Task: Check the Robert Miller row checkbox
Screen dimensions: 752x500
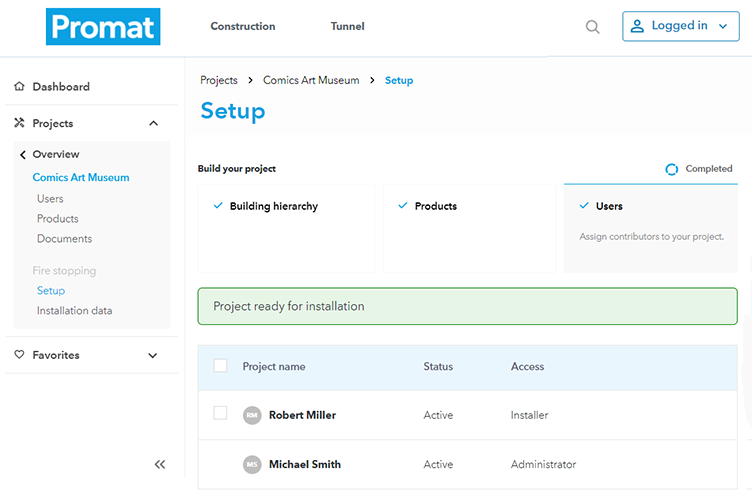Action: tap(220, 413)
